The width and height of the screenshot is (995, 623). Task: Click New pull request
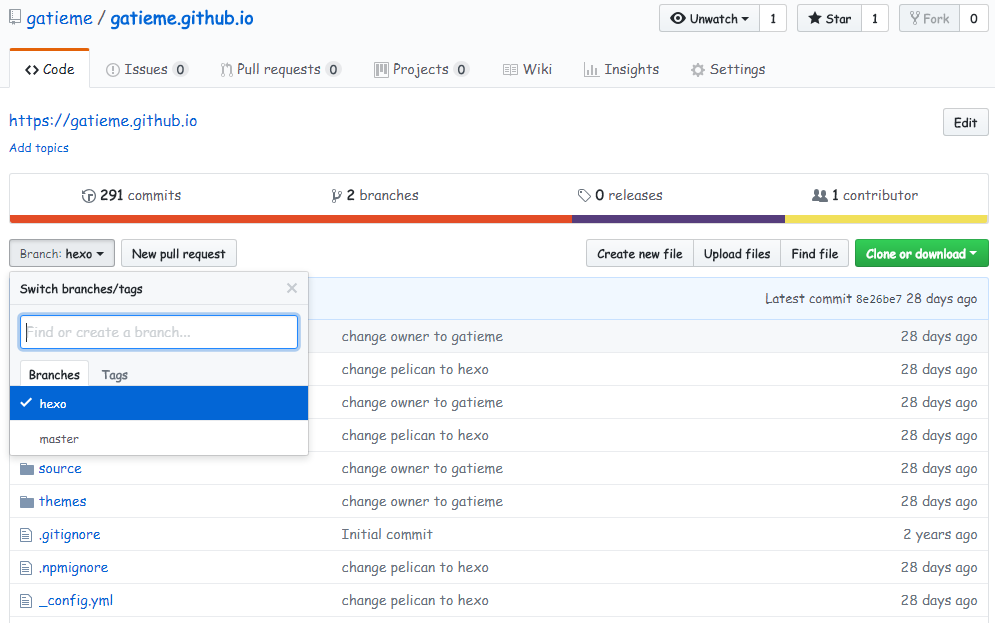pos(178,254)
